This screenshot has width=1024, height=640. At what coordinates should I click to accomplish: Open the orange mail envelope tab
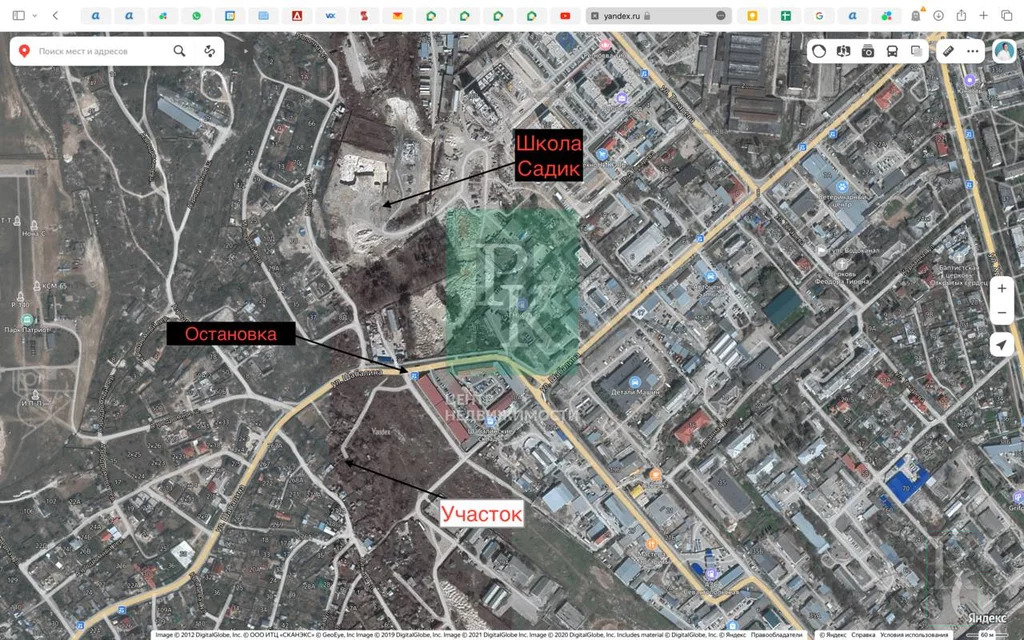pos(398,16)
